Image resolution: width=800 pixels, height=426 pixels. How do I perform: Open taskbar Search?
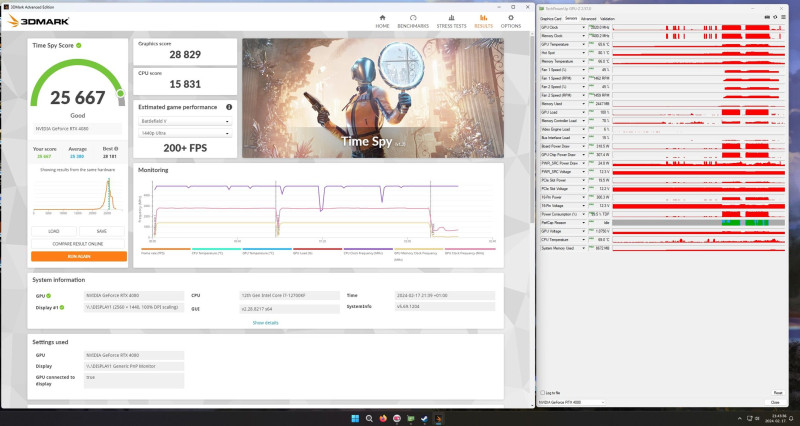tap(369, 419)
